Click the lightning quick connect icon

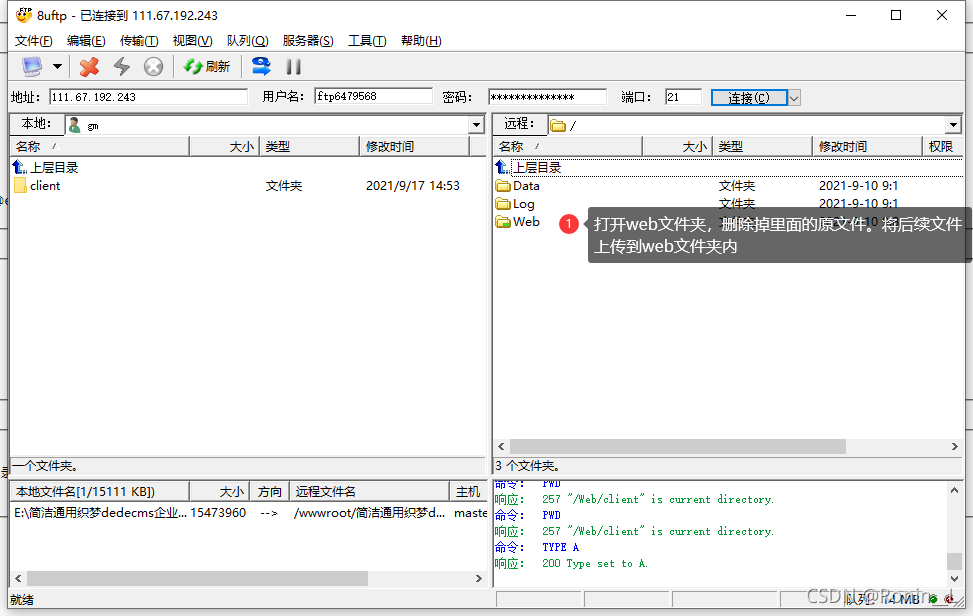(x=122, y=66)
